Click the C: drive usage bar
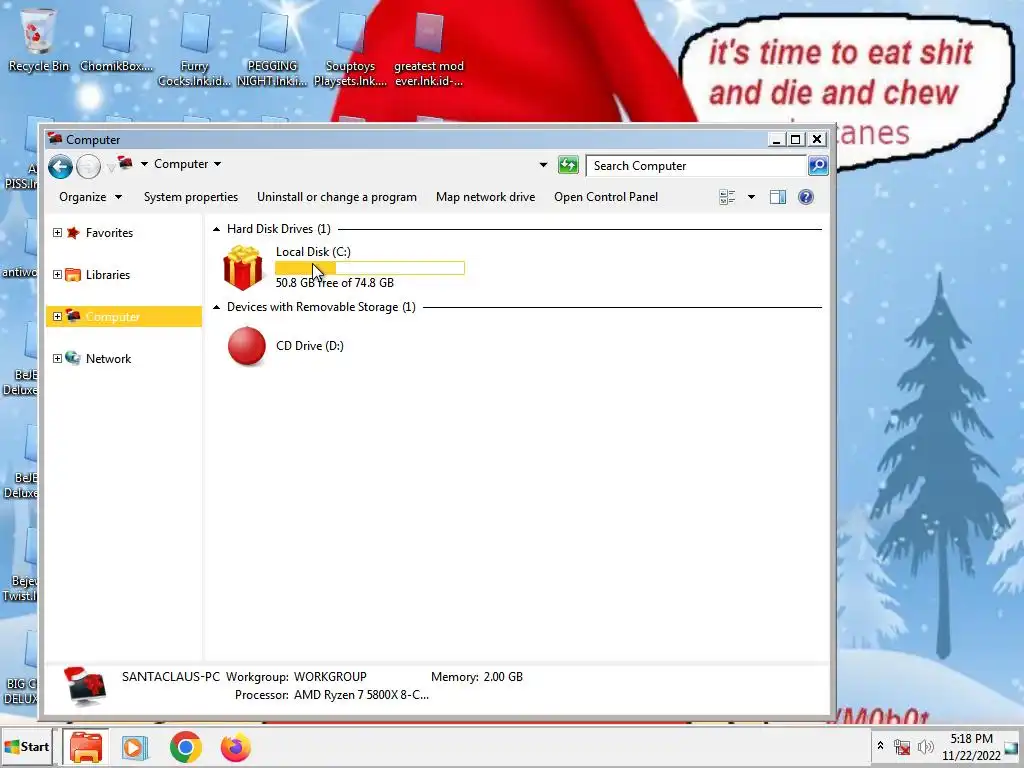Screen dimensions: 1024x768 coord(370,268)
